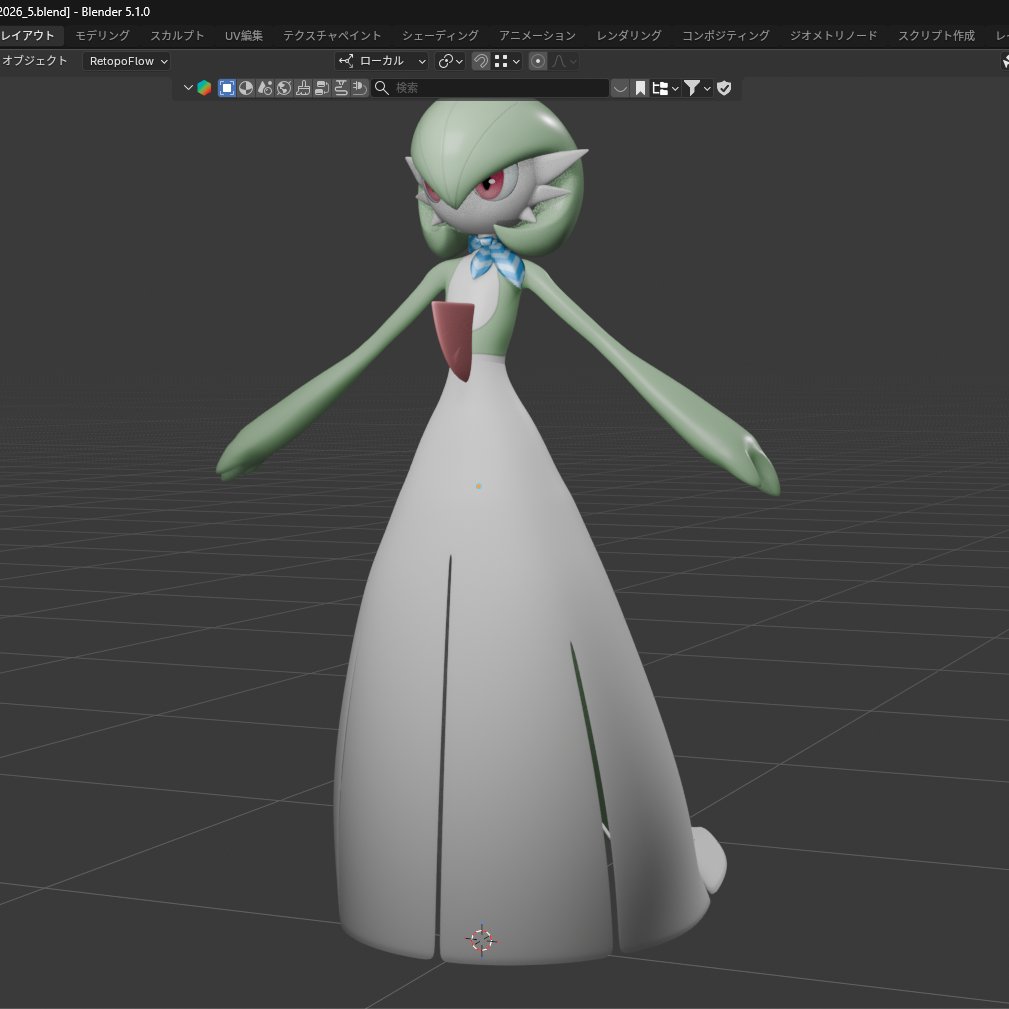Switch to the スカルプト workspace tab

(177, 35)
